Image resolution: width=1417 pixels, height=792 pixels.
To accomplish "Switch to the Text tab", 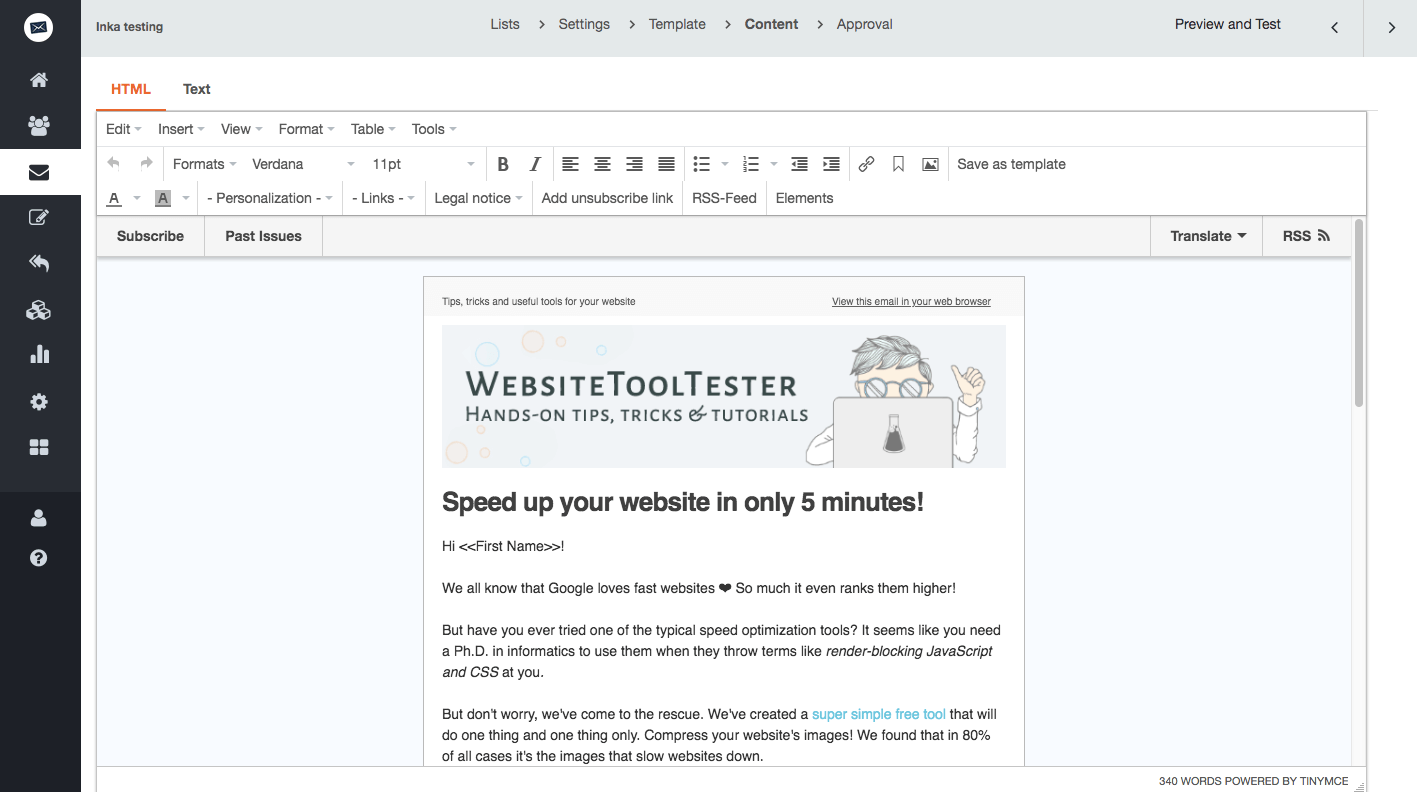I will point(197,89).
